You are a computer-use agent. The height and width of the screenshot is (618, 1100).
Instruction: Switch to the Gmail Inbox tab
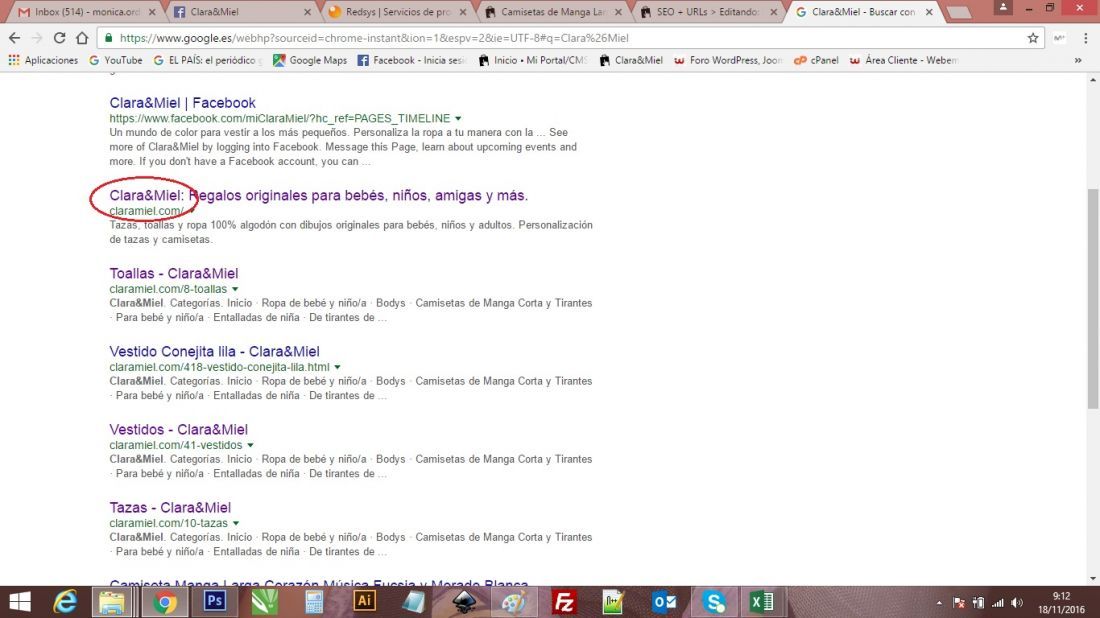point(87,12)
